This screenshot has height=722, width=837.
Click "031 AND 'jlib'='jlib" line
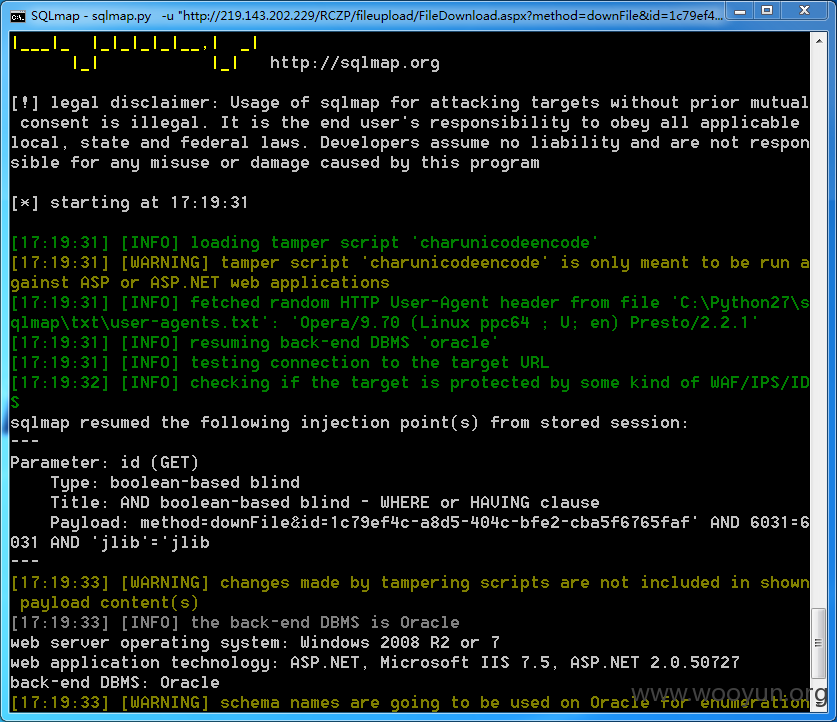(110, 543)
